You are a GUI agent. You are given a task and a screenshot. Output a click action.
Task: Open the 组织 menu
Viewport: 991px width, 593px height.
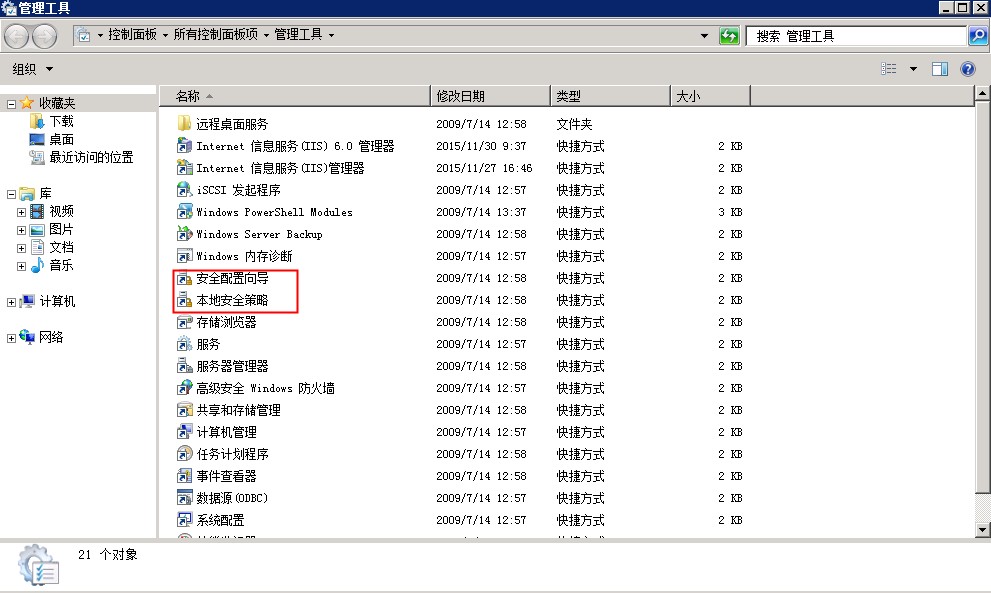(x=32, y=69)
